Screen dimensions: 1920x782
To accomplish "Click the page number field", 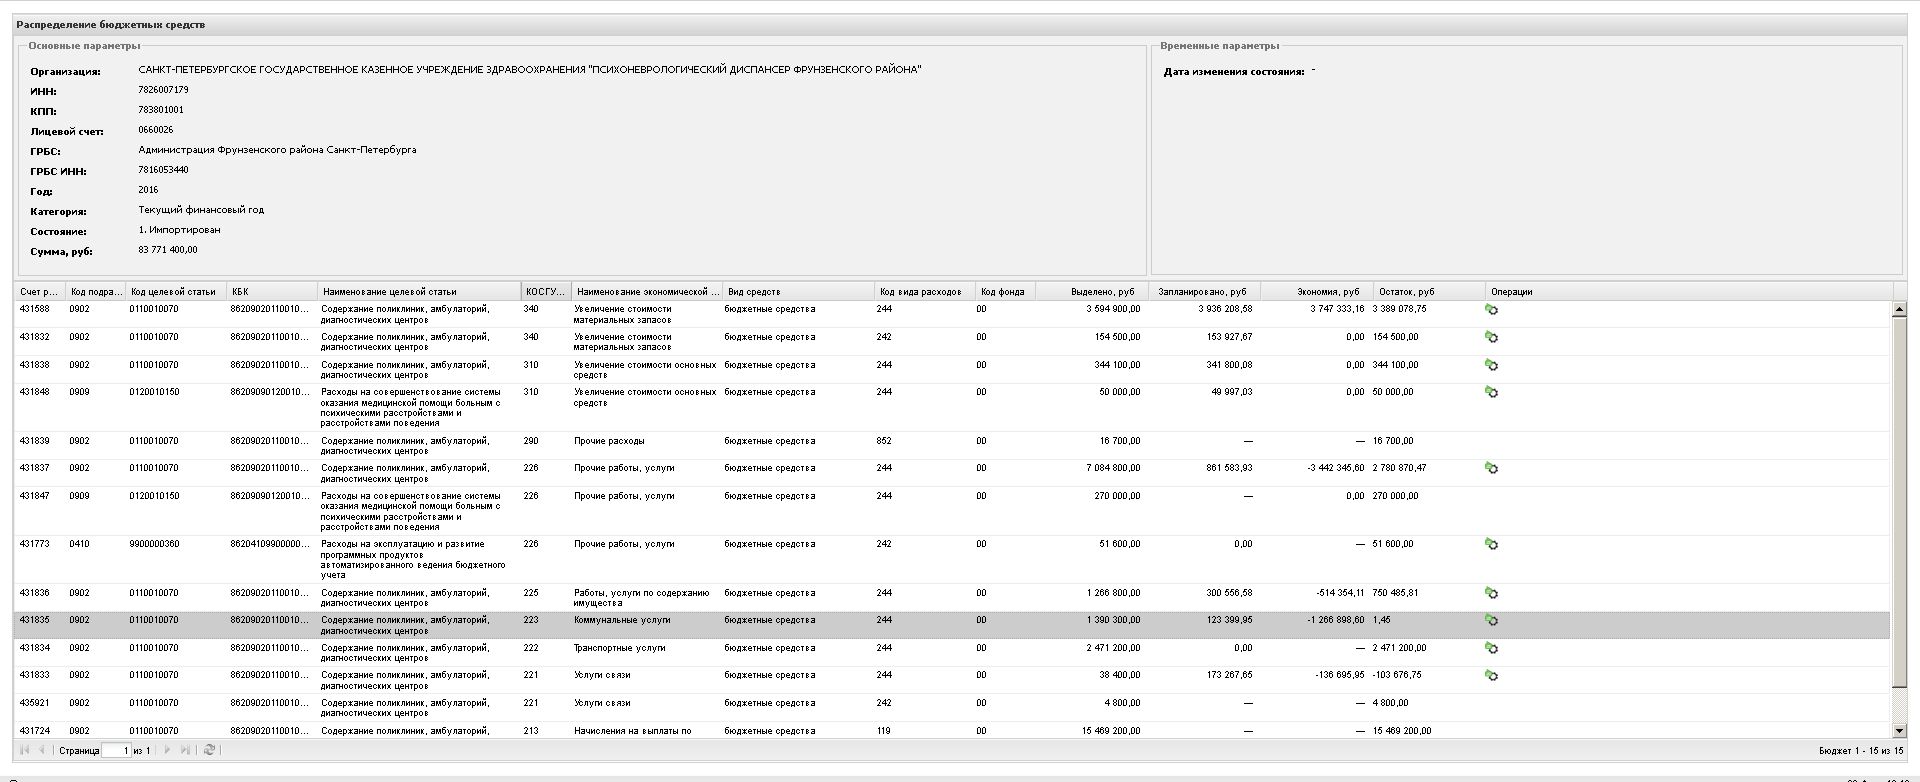I will [x=116, y=750].
